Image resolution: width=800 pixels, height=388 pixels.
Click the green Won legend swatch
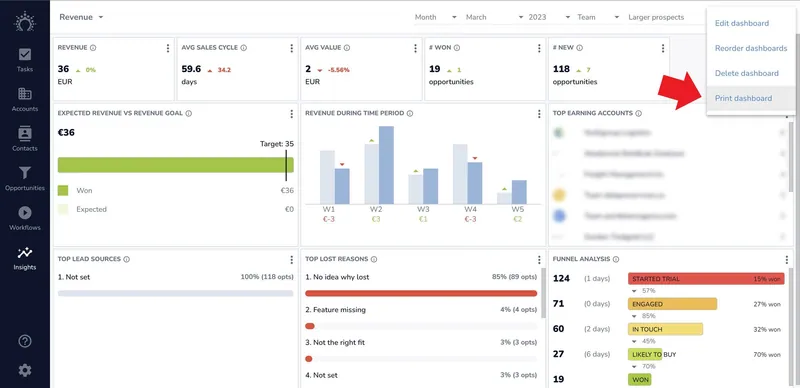[63, 190]
